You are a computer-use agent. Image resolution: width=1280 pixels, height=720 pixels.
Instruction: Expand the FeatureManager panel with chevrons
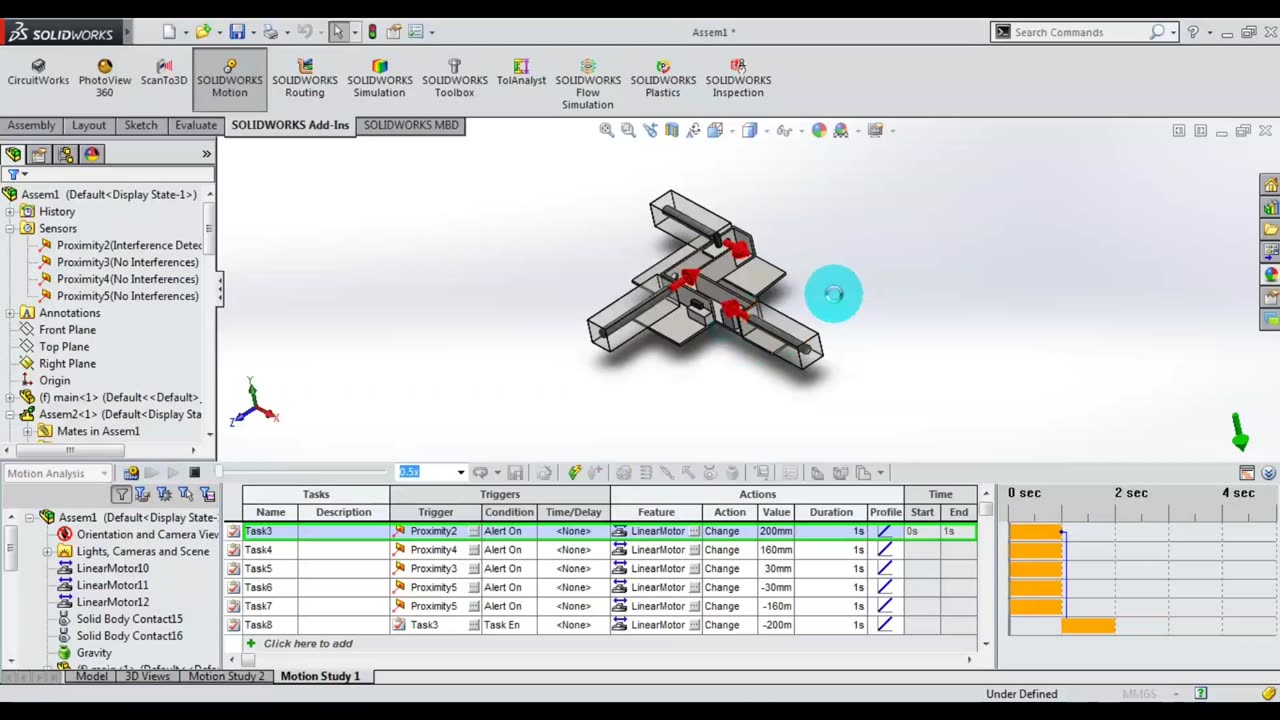[206, 154]
